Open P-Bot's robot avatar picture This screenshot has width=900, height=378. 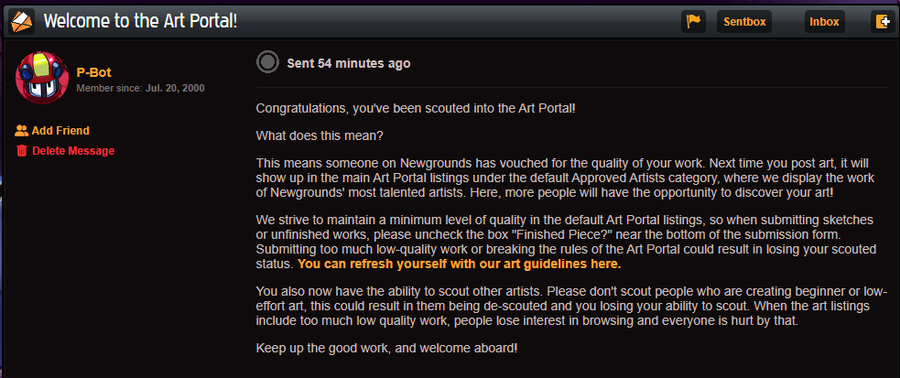42,77
